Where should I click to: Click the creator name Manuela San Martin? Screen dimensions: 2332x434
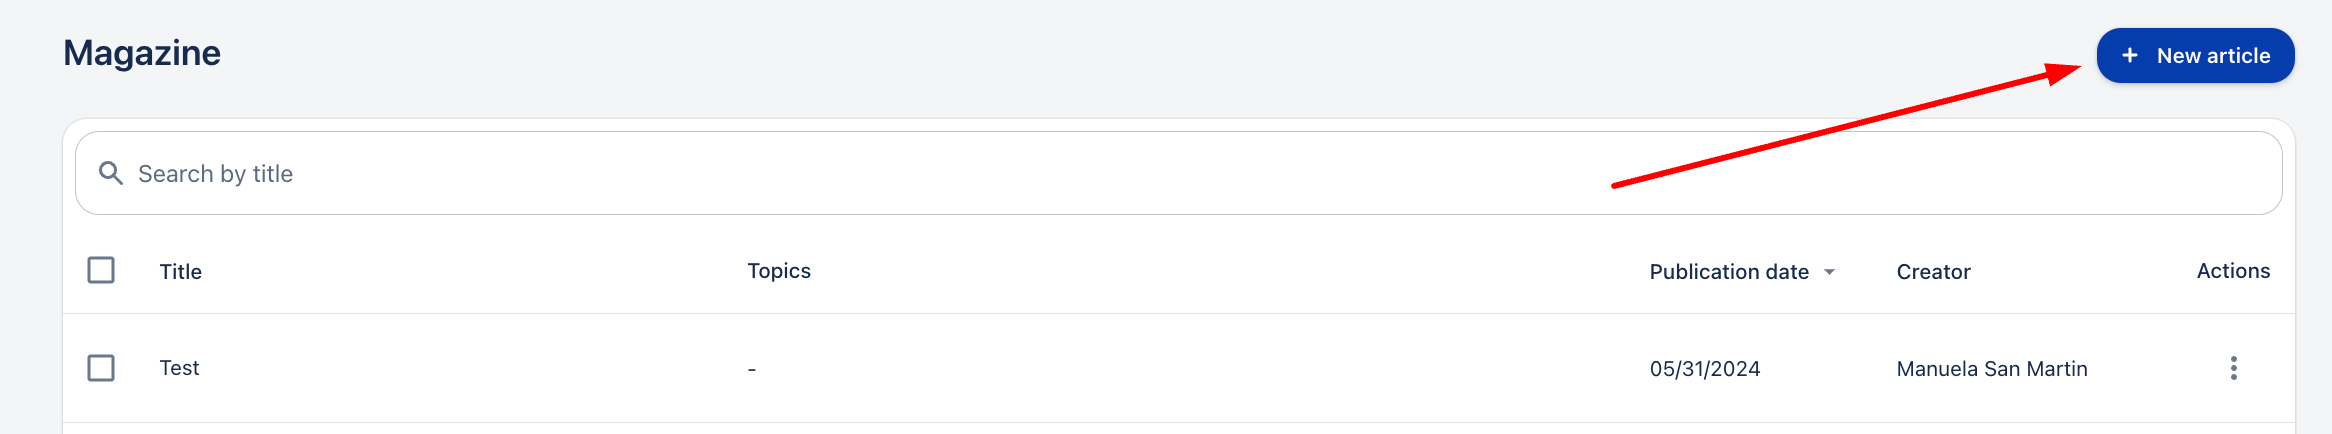(x=1992, y=369)
